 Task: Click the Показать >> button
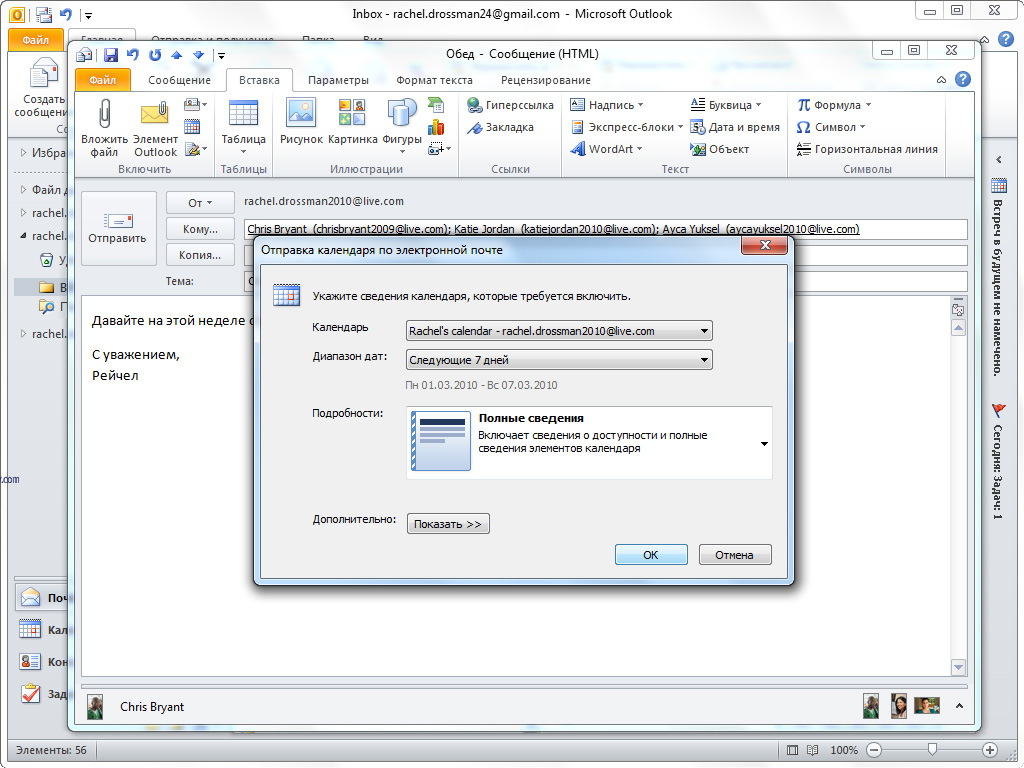[448, 524]
